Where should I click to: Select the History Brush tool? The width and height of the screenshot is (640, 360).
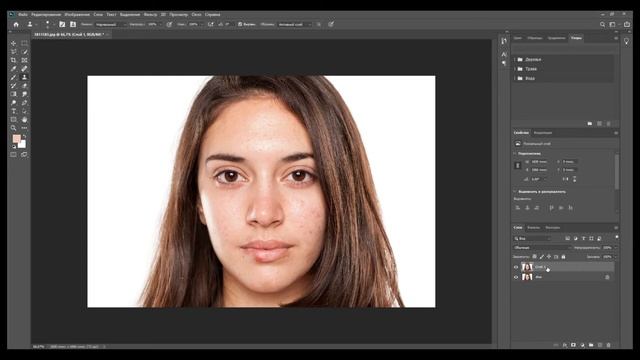(x=13, y=86)
